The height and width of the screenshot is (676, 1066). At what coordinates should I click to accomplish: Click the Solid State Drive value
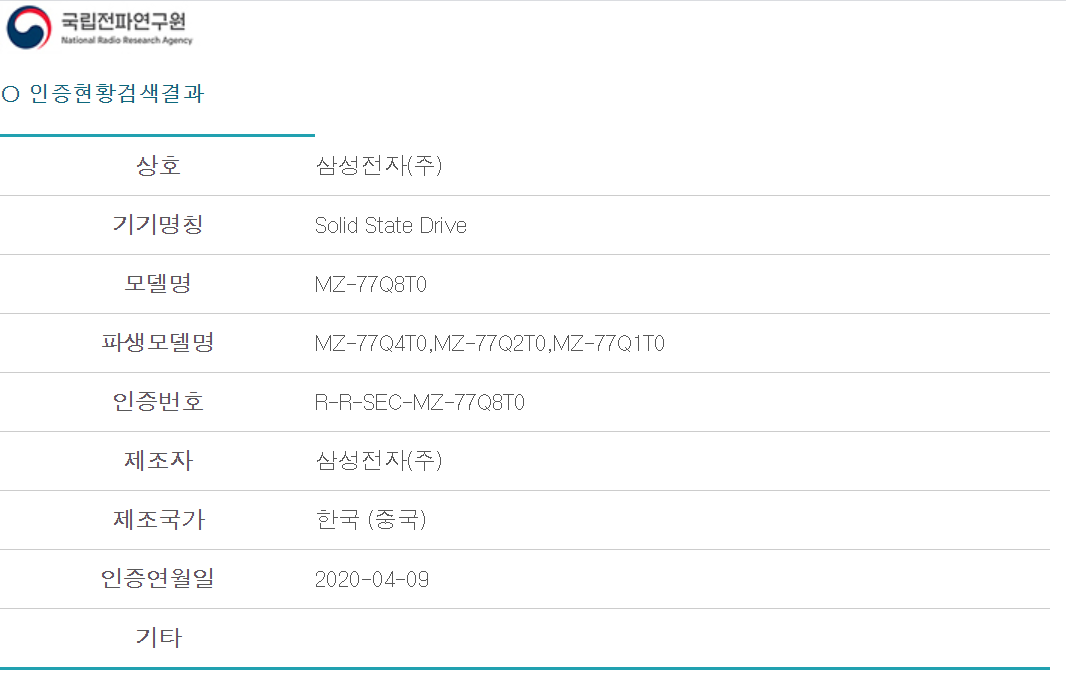pos(390,226)
